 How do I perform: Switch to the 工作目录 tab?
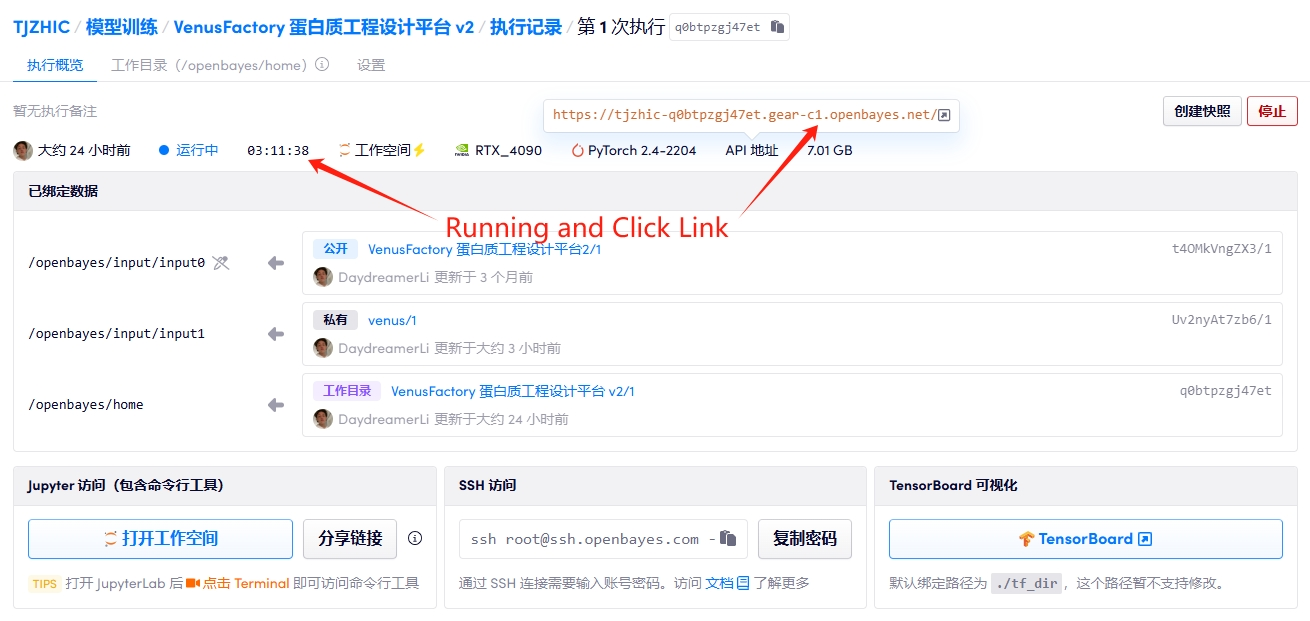[208, 65]
